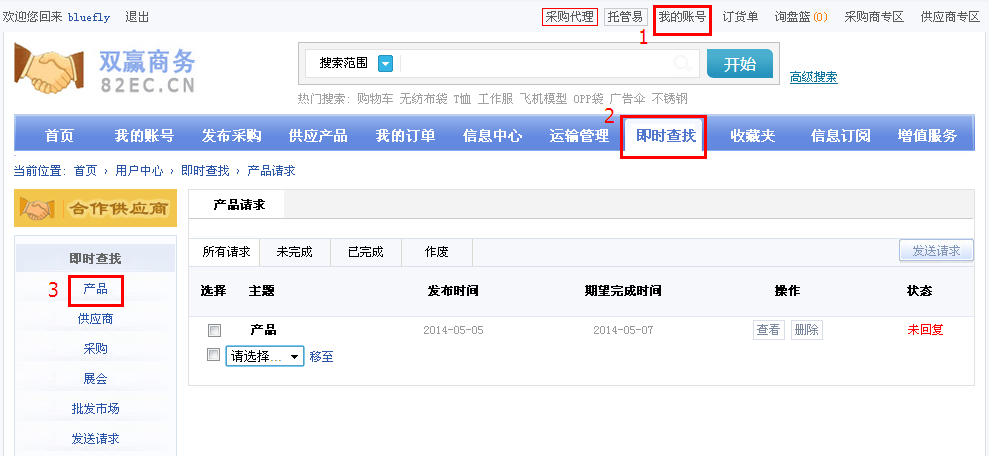Switch to the 未完成 filter tab
Screen dimensions: 989x456
pos(295,252)
